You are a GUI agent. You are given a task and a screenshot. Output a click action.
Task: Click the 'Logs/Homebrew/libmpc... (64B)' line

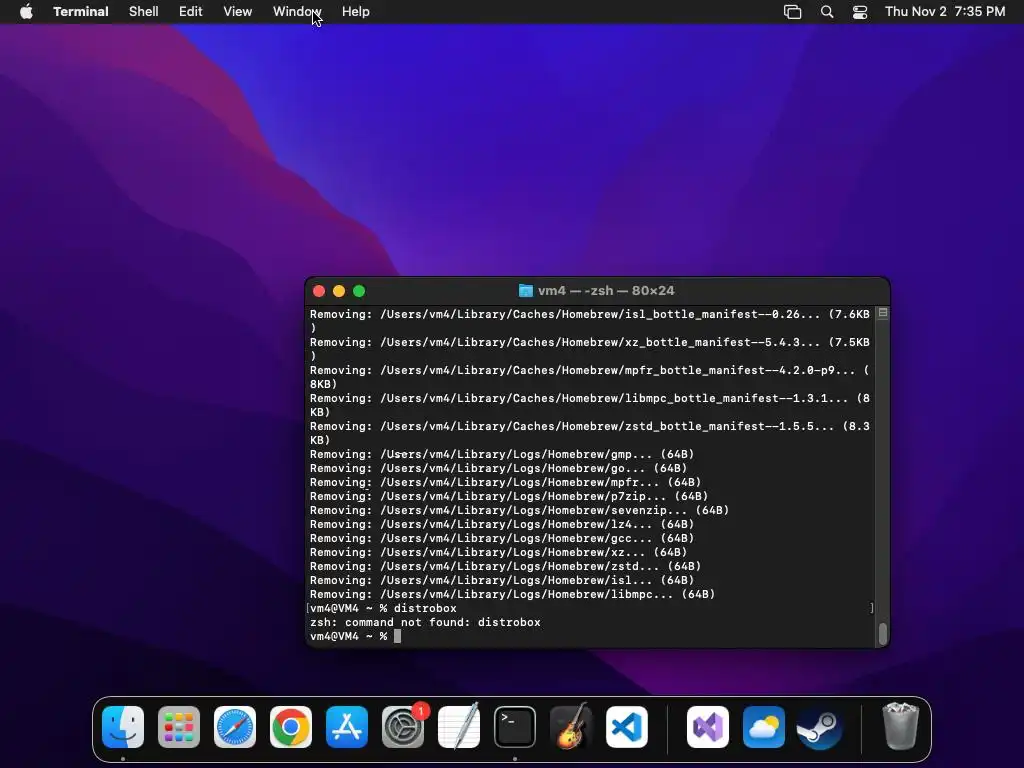(x=513, y=594)
